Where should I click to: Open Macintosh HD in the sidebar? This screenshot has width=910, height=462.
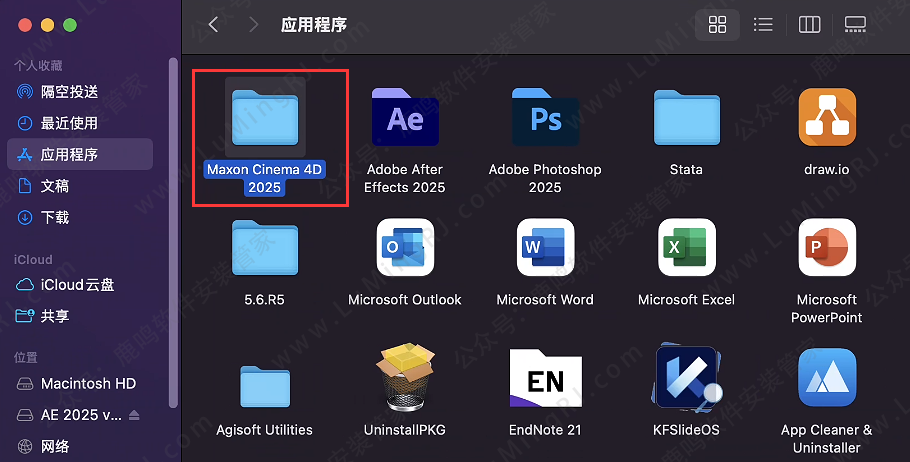80,384
